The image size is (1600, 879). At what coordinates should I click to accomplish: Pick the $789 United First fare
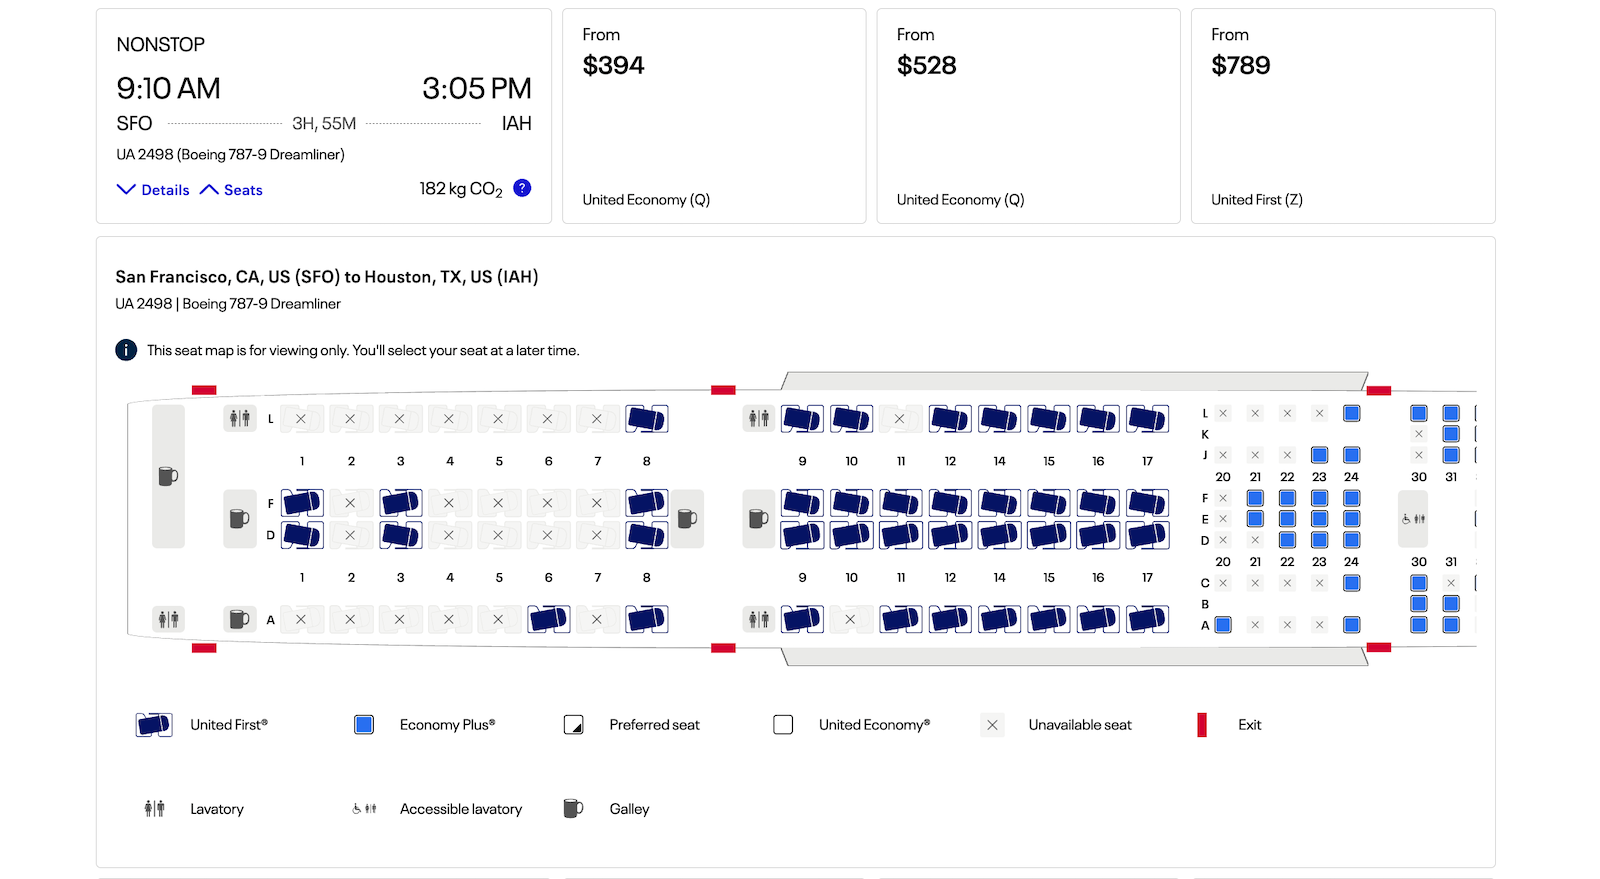1342,116
